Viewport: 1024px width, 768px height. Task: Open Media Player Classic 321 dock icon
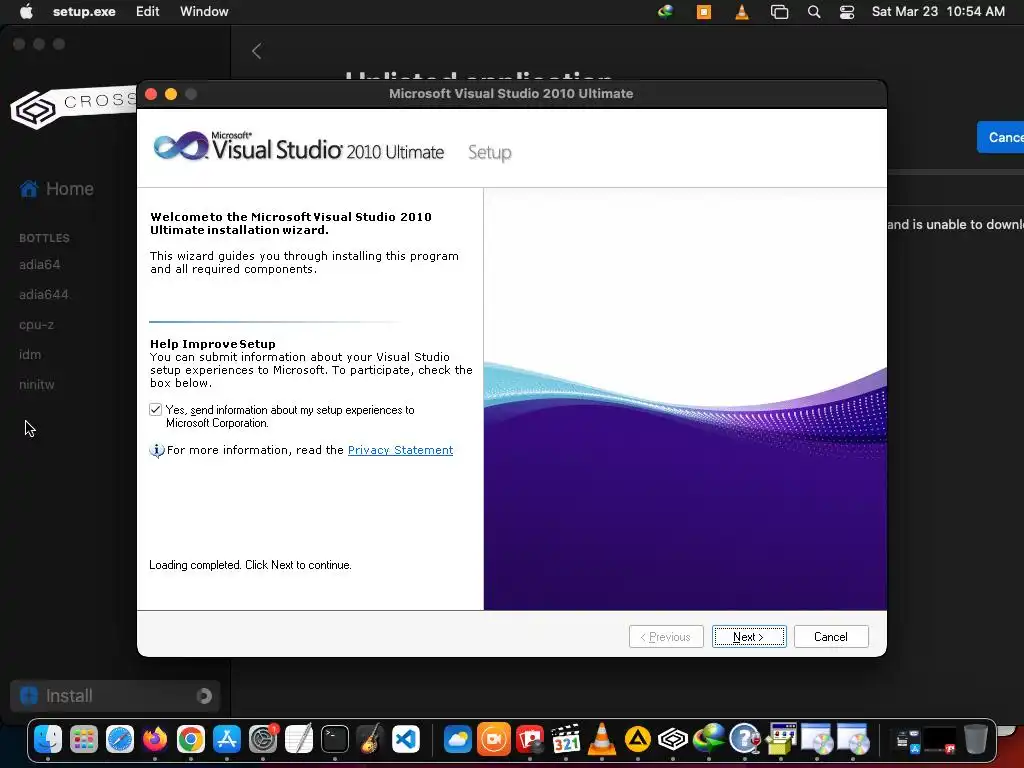566,740
